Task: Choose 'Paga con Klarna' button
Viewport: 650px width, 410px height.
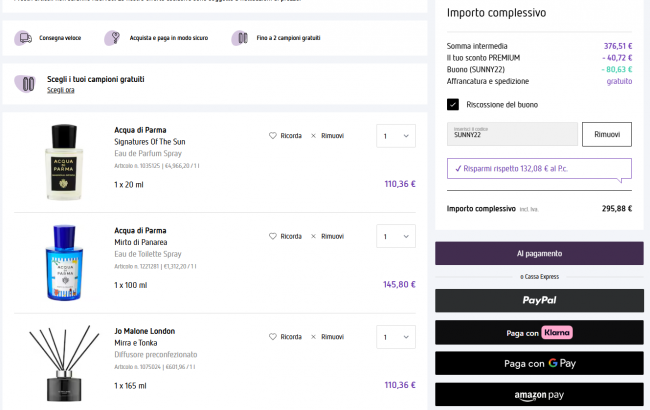Action: [539, 332]
